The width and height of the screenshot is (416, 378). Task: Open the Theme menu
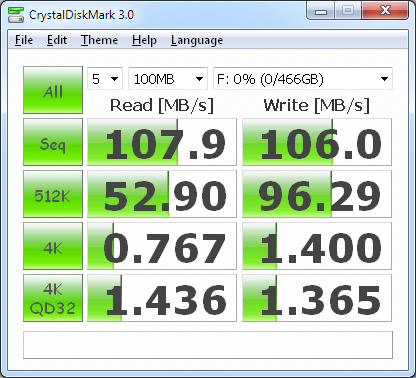(99, 40)
